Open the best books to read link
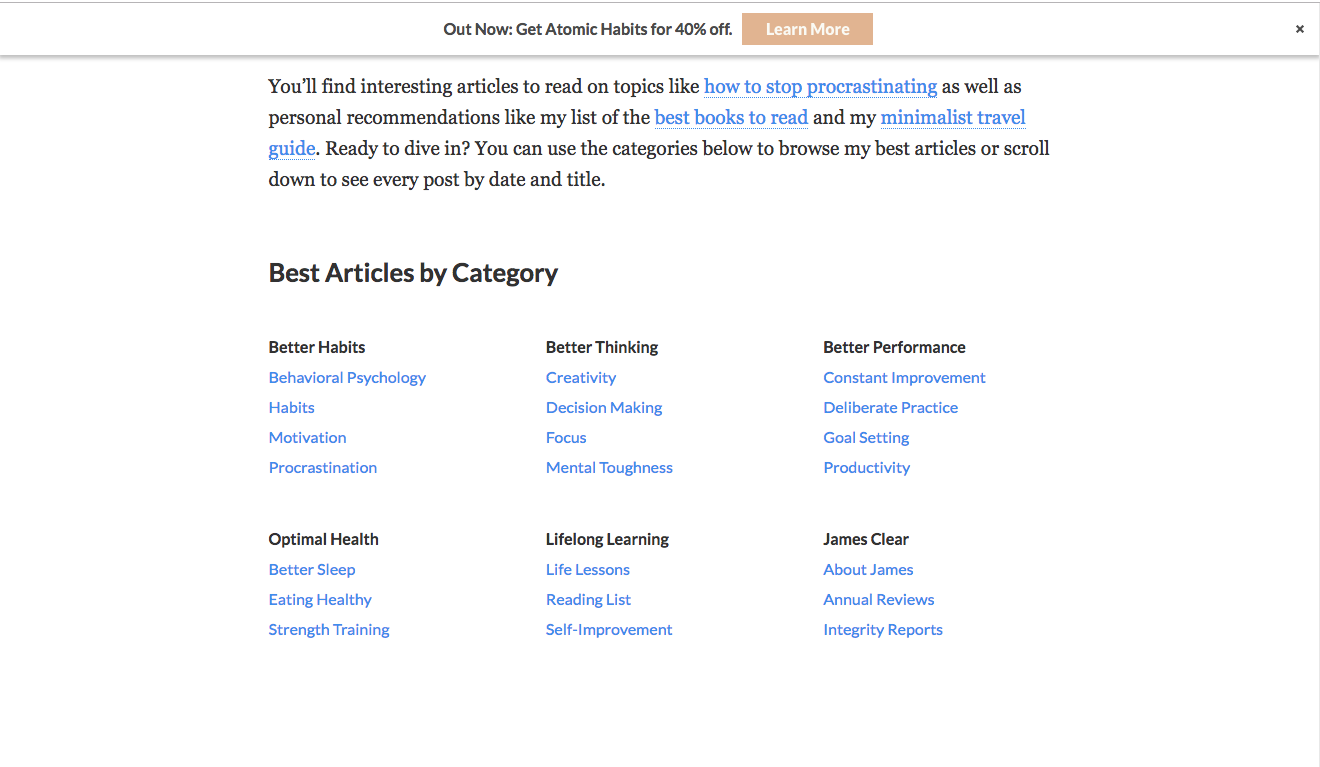The image size is (1320, 767). (731, 118)
